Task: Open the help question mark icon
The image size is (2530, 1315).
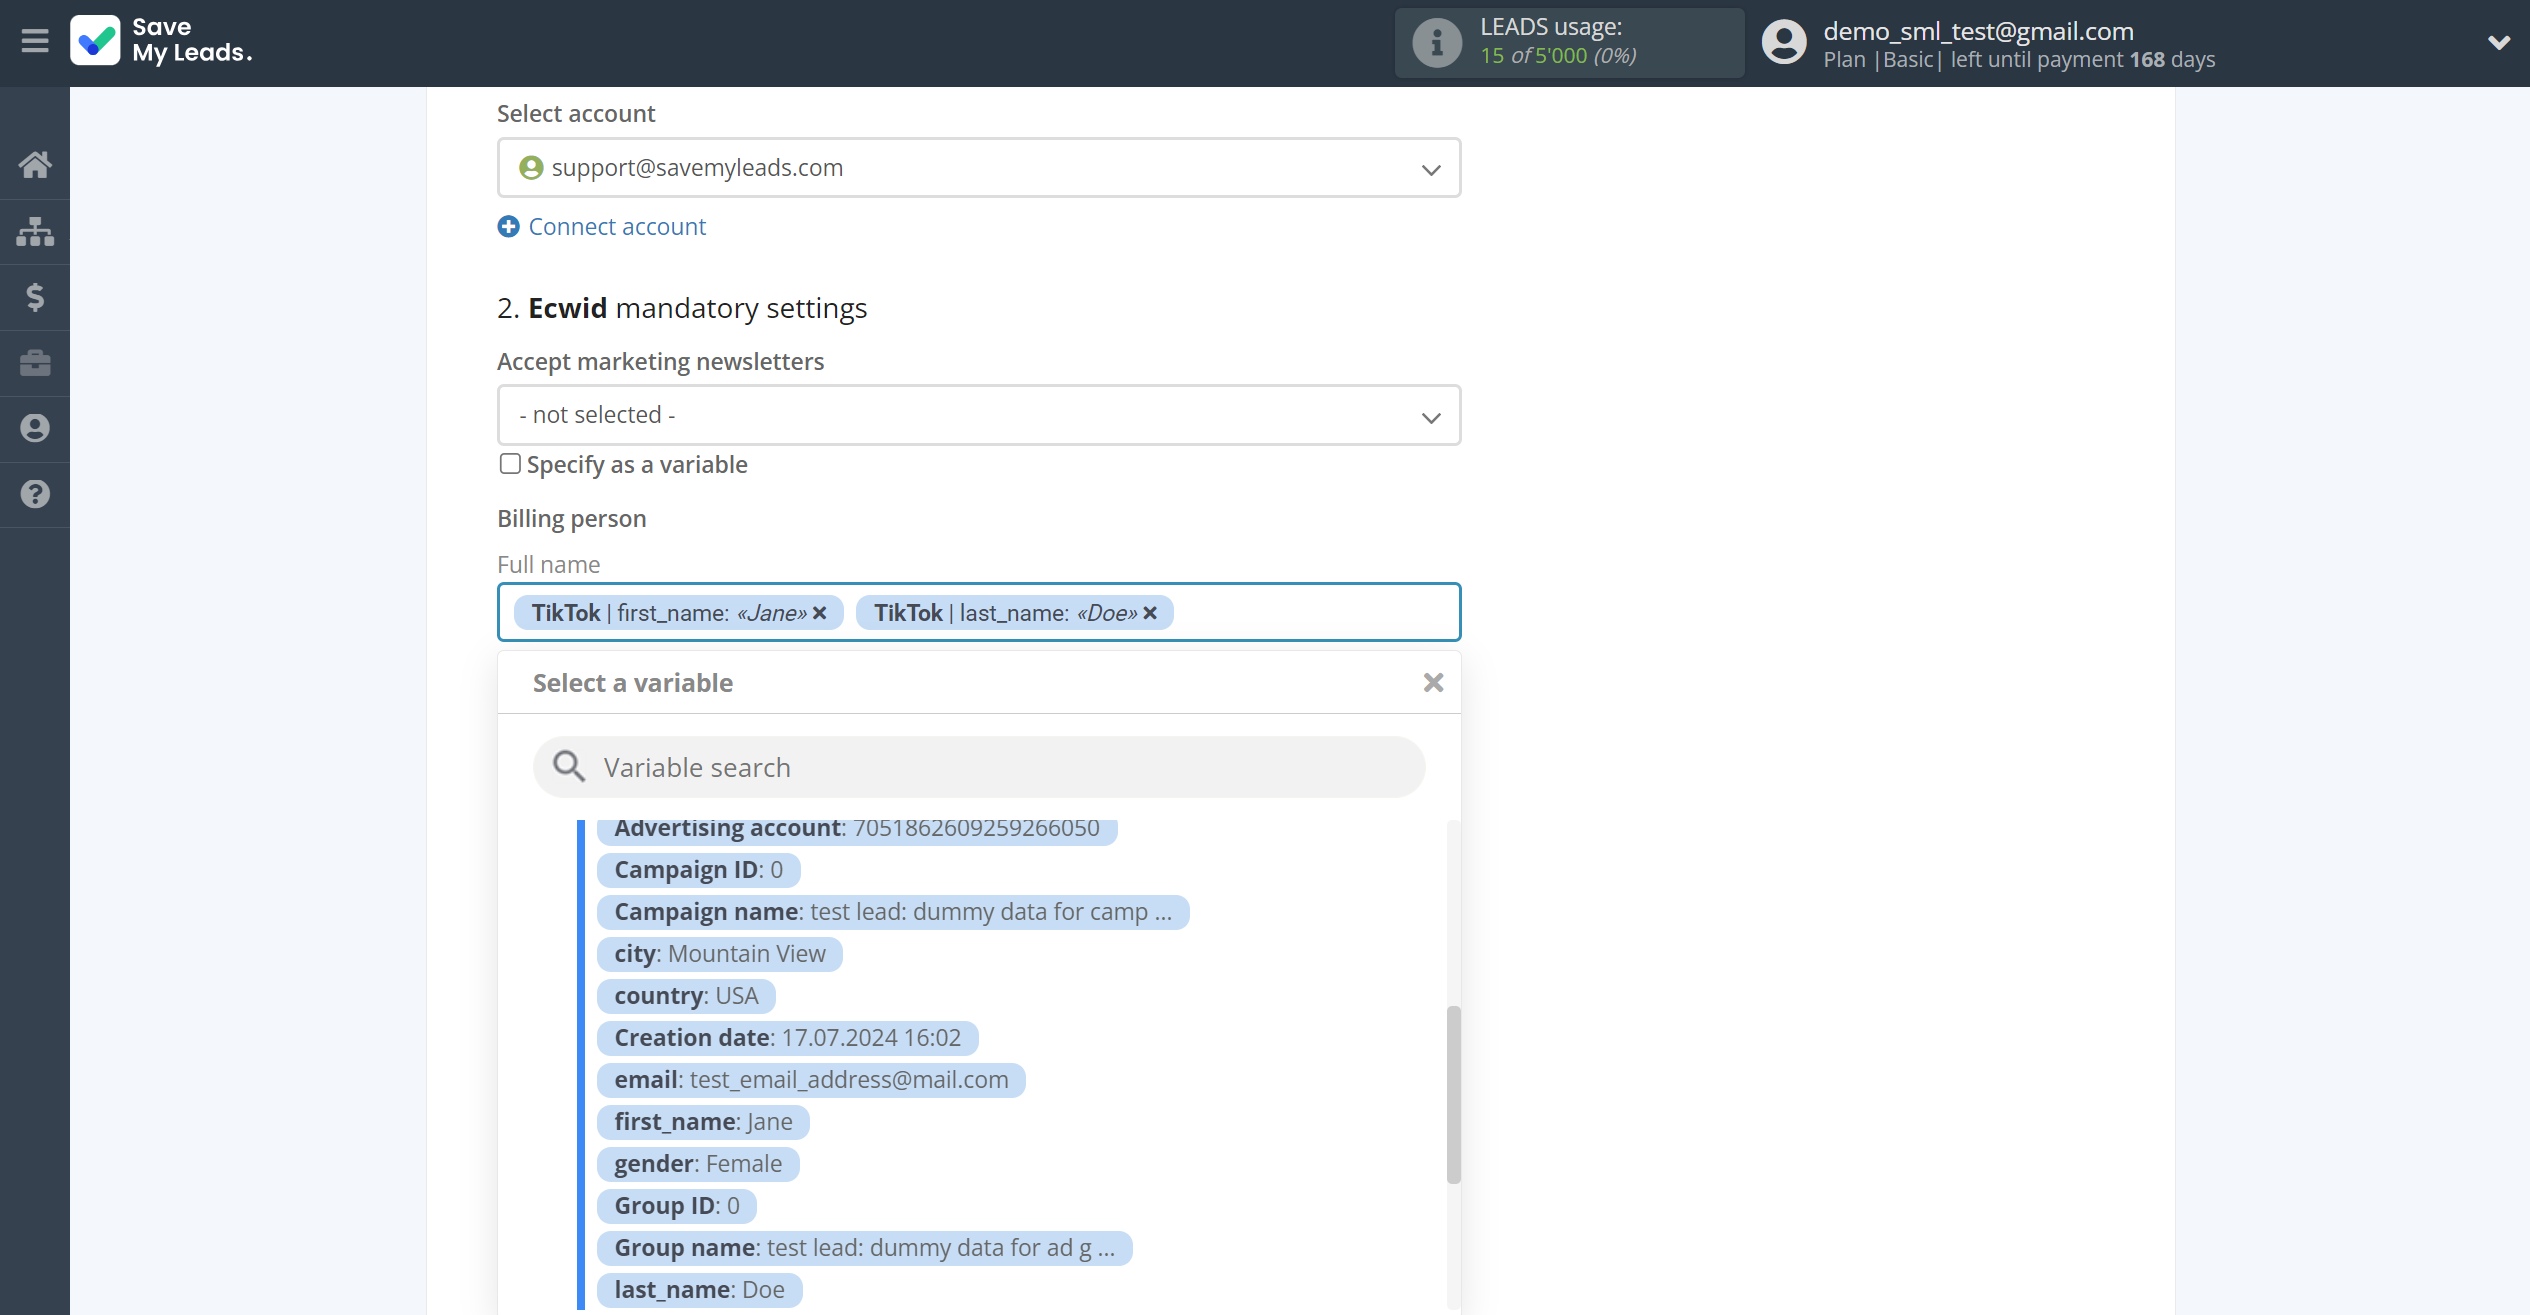Action: pyautogui.click(x=35, y=494)
